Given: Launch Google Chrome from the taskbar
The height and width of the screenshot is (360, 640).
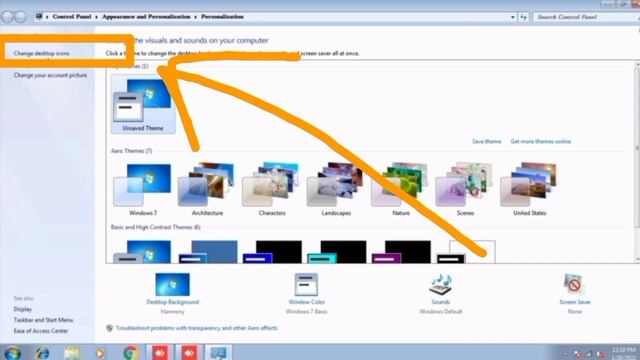Looking at the screenshot, I should coord(131,353).
